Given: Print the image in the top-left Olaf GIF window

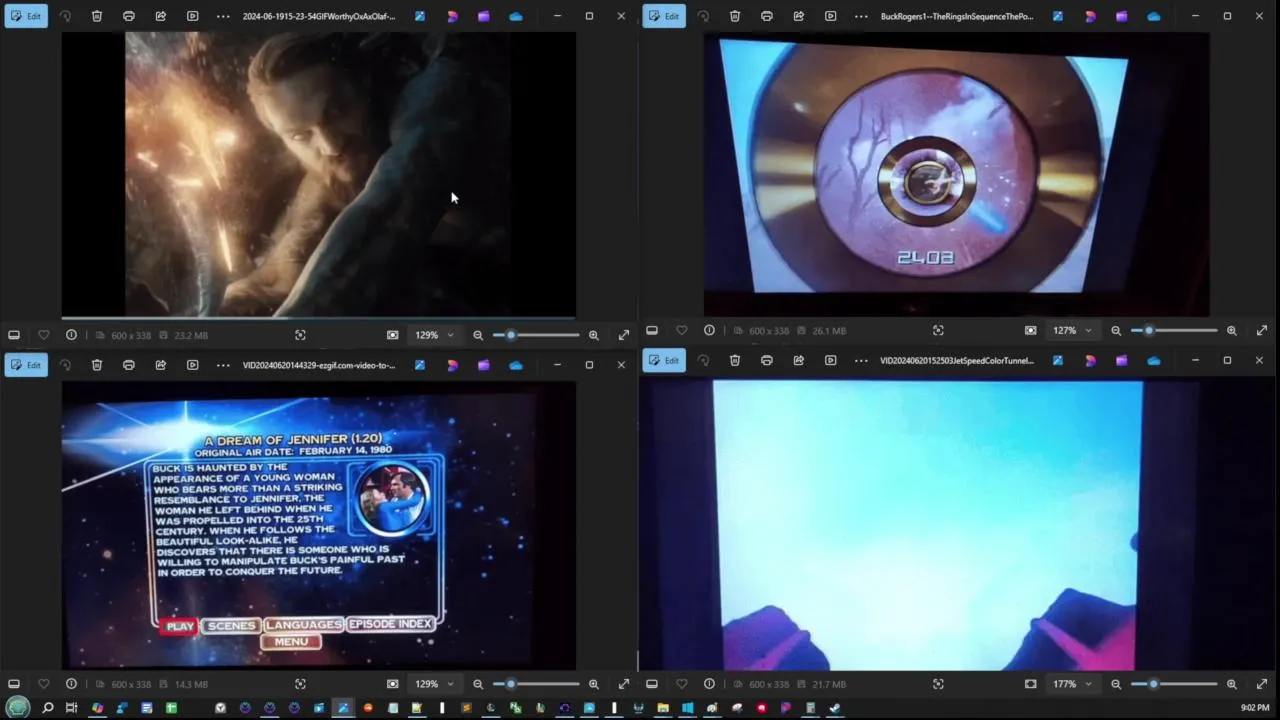Looking at the screenshot, I should click(x=129, y=16).
